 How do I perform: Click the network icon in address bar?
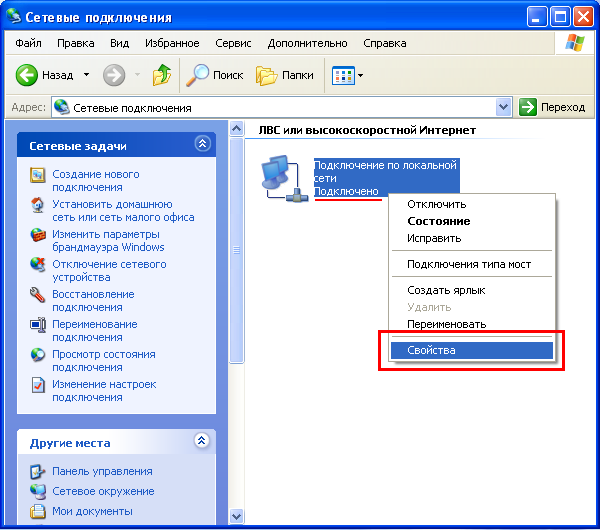tap(61, 108)
